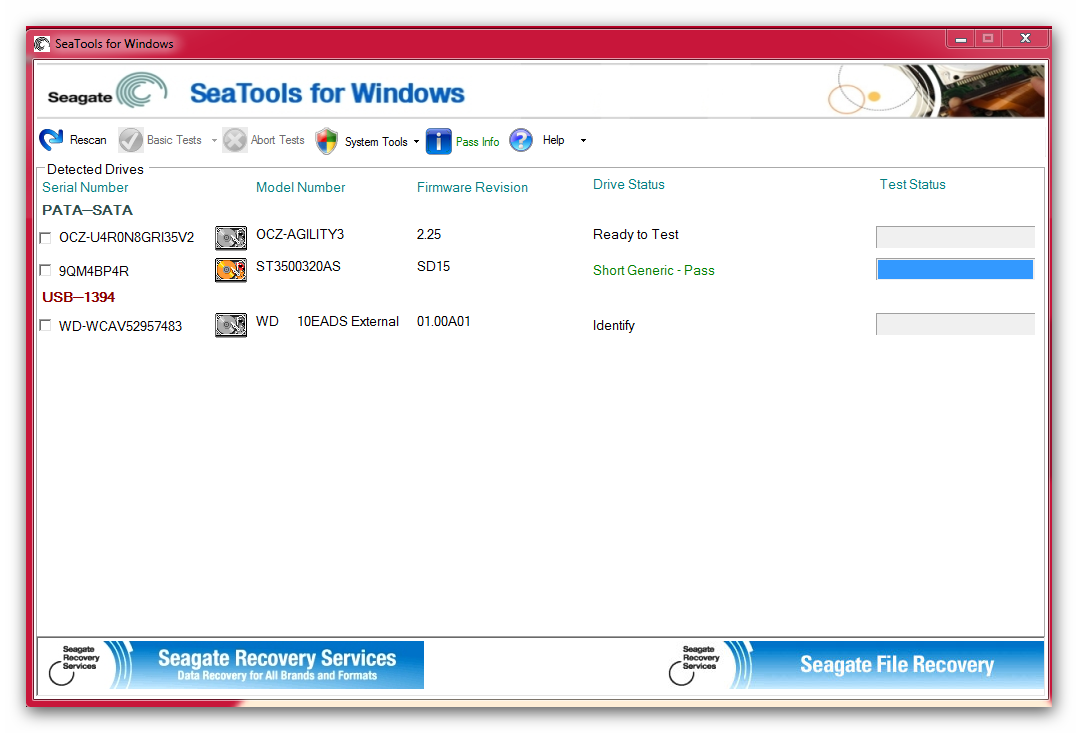This screenshot has width=1078, height=733.
Task: Click the SeaTools title bar app icon
Action: point(42,43)
